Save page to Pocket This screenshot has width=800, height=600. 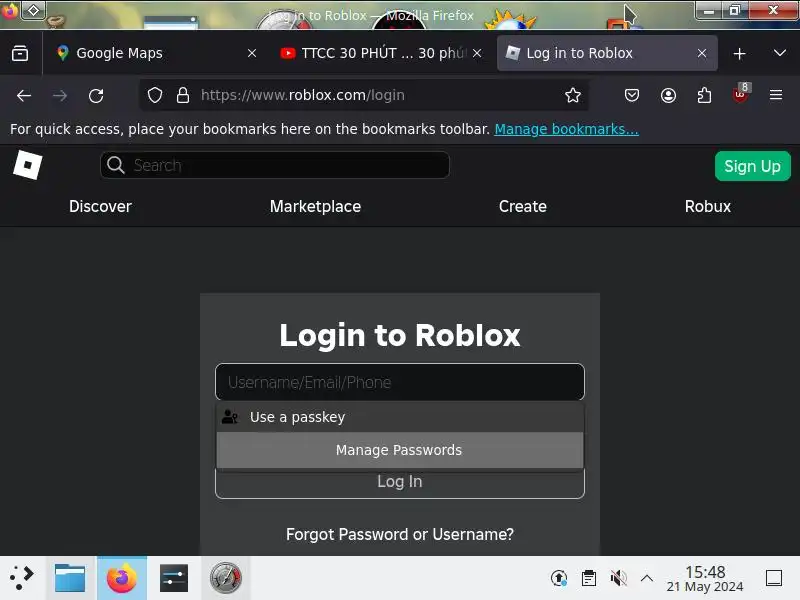click(632, 95)
